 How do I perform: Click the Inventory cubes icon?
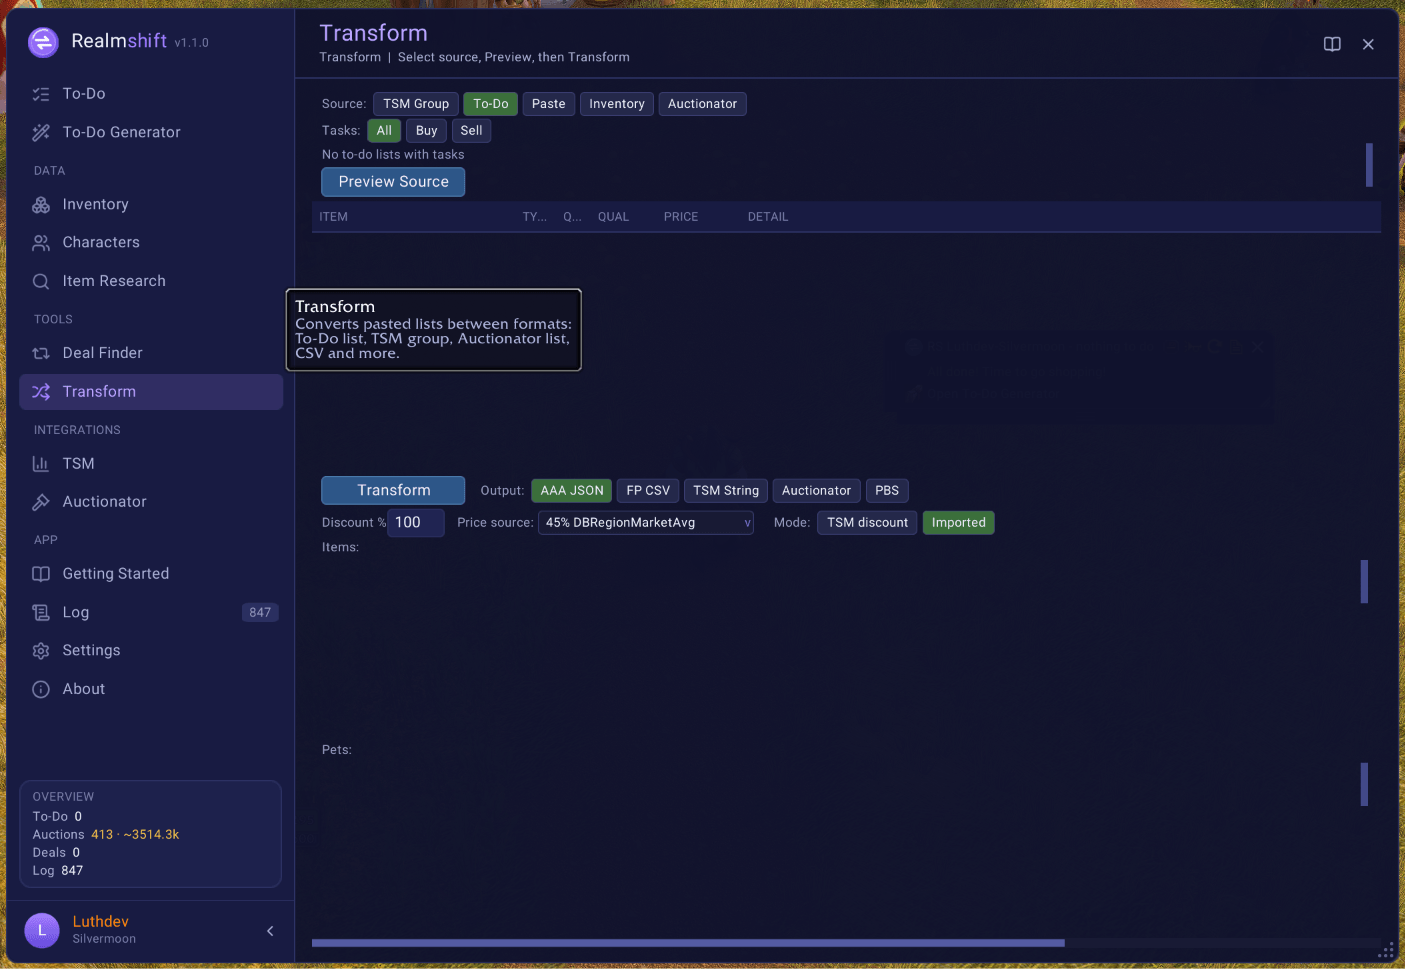(x=41, y=205)
